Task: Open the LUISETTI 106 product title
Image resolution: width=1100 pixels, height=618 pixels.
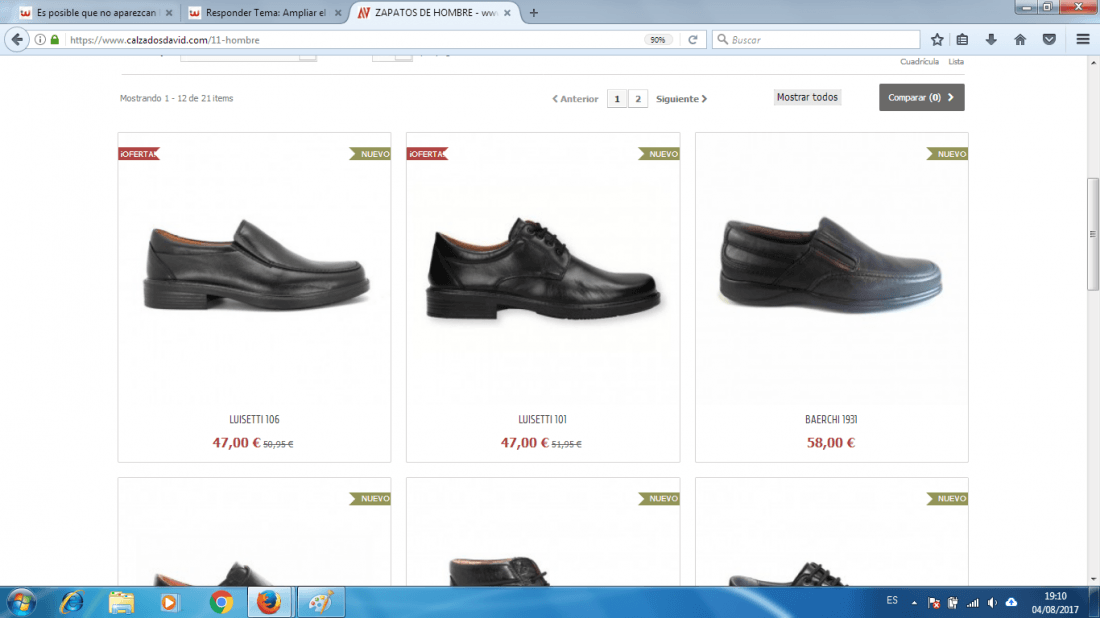Action: [x=254, y=419]
